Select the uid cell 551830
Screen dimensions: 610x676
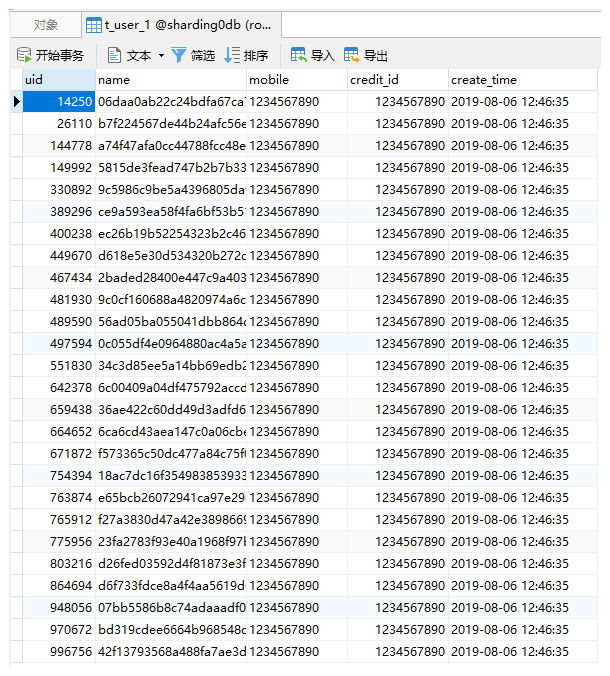coord(59,366)
